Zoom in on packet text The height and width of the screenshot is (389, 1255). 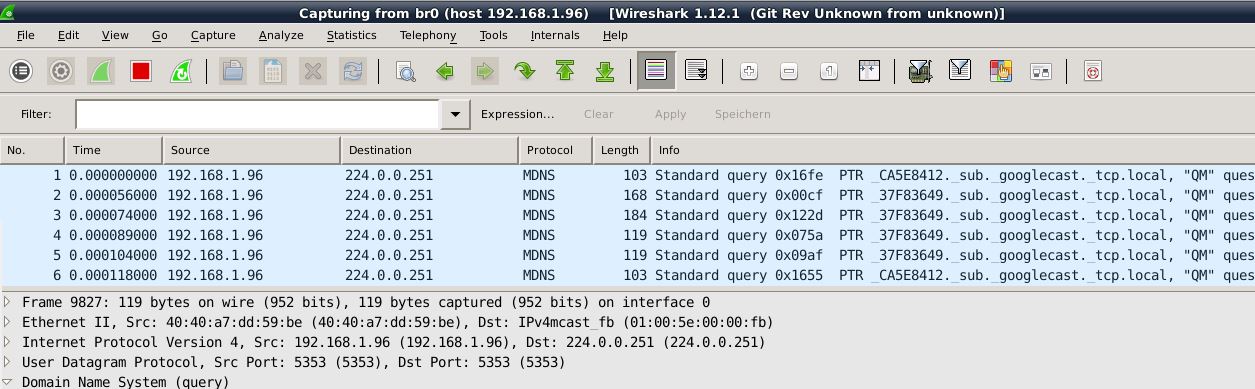coord(749,71)
